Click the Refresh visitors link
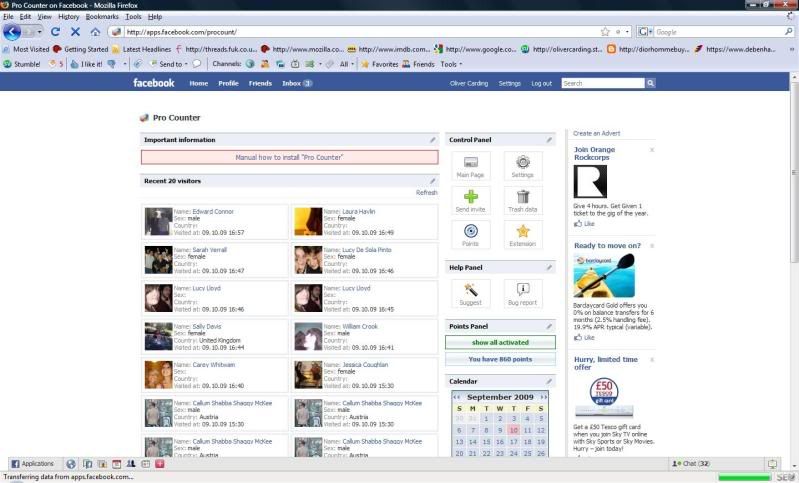 click(x=427, y=193)
